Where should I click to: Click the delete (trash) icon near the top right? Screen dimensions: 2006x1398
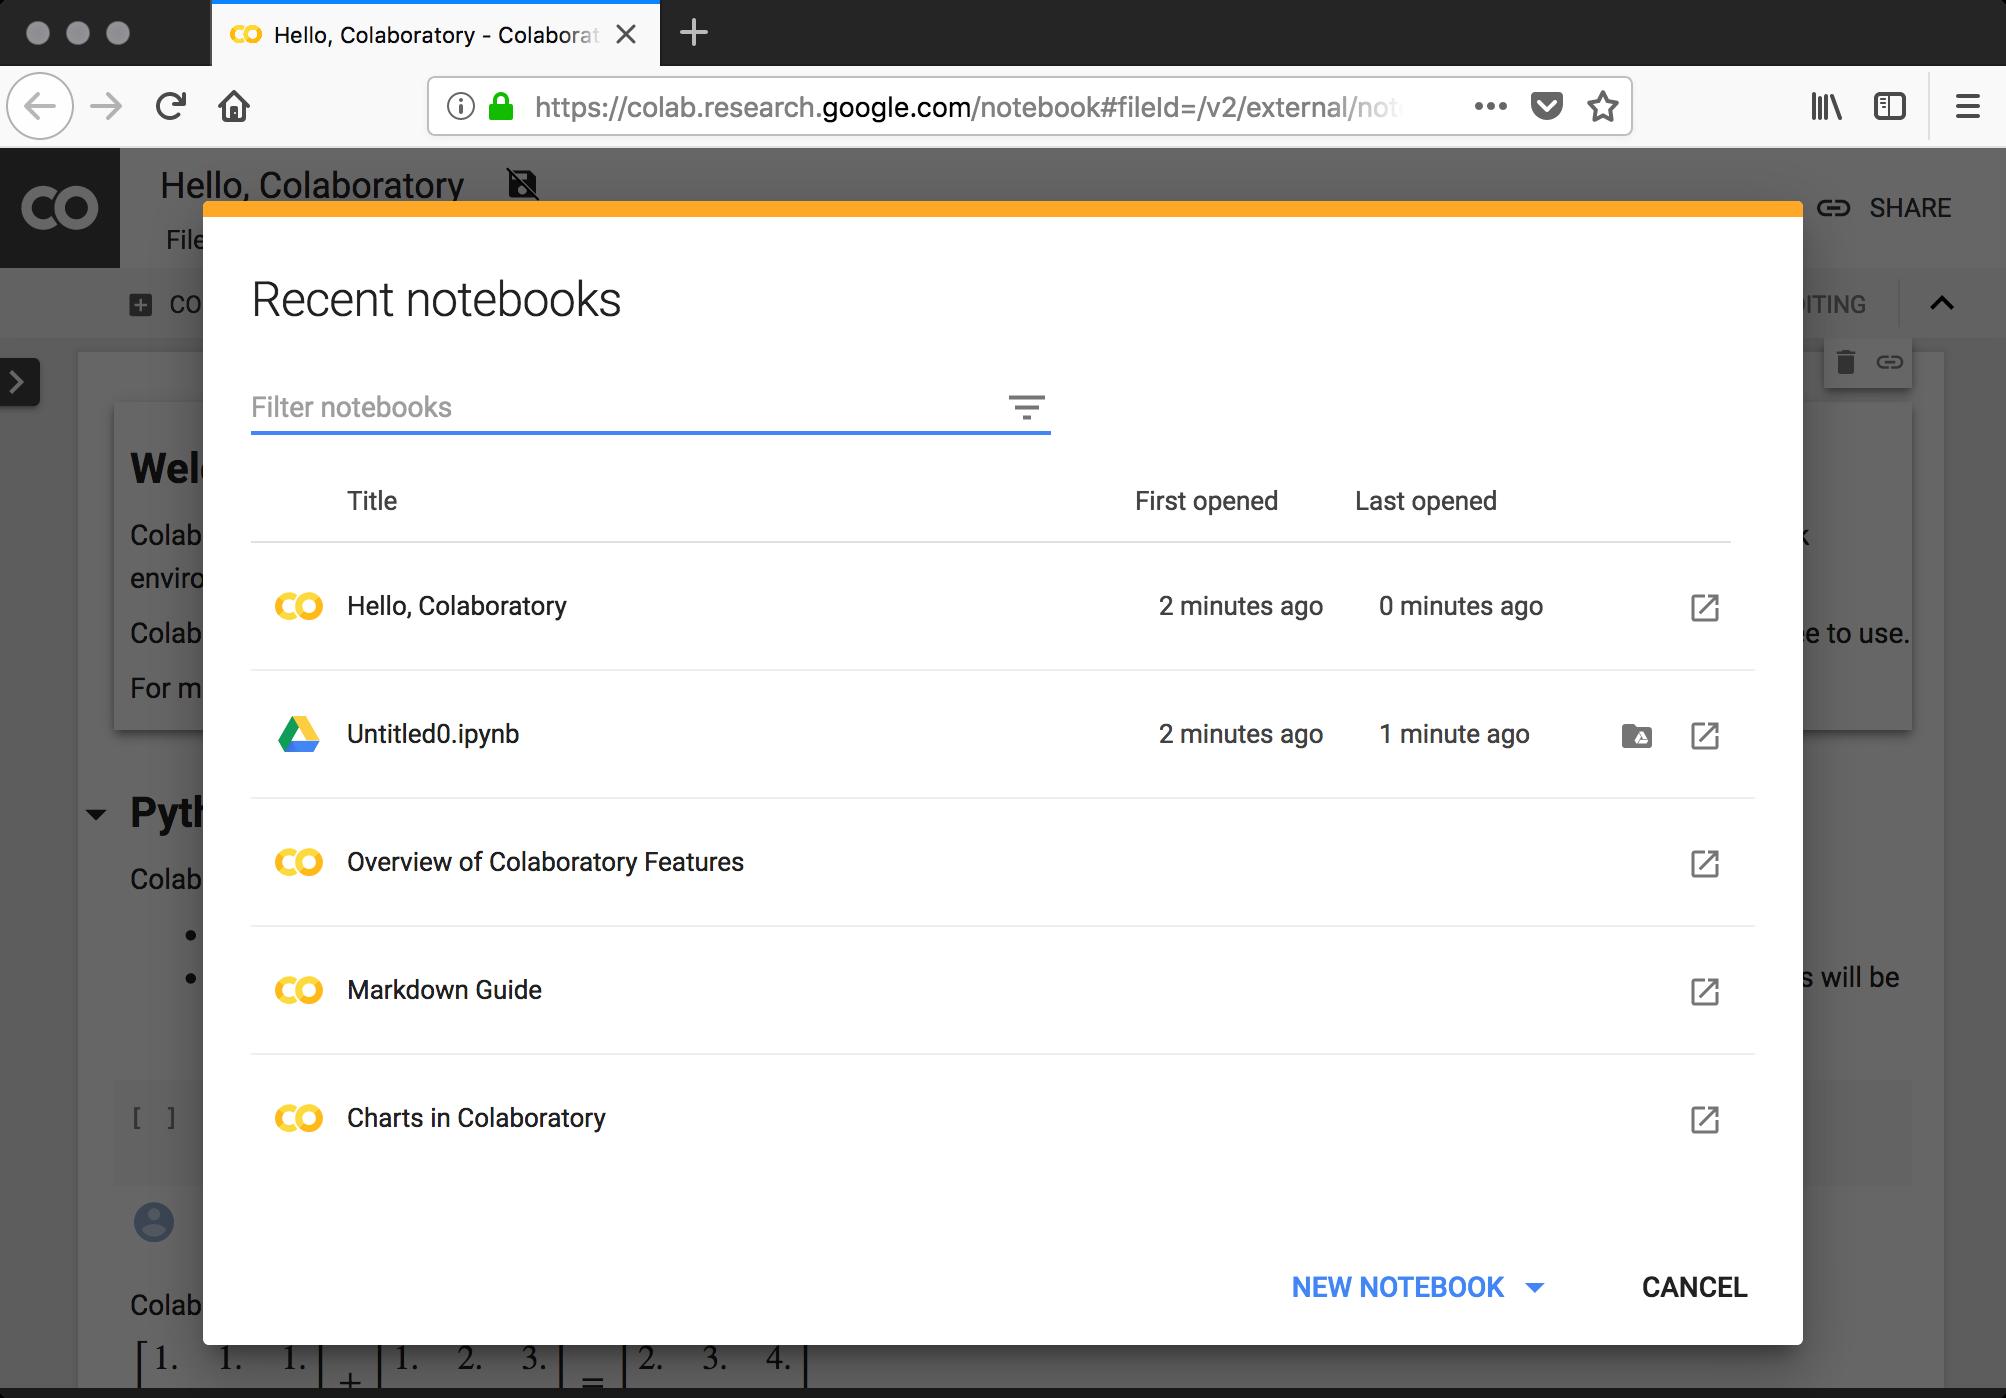(x=1845, y=363)
